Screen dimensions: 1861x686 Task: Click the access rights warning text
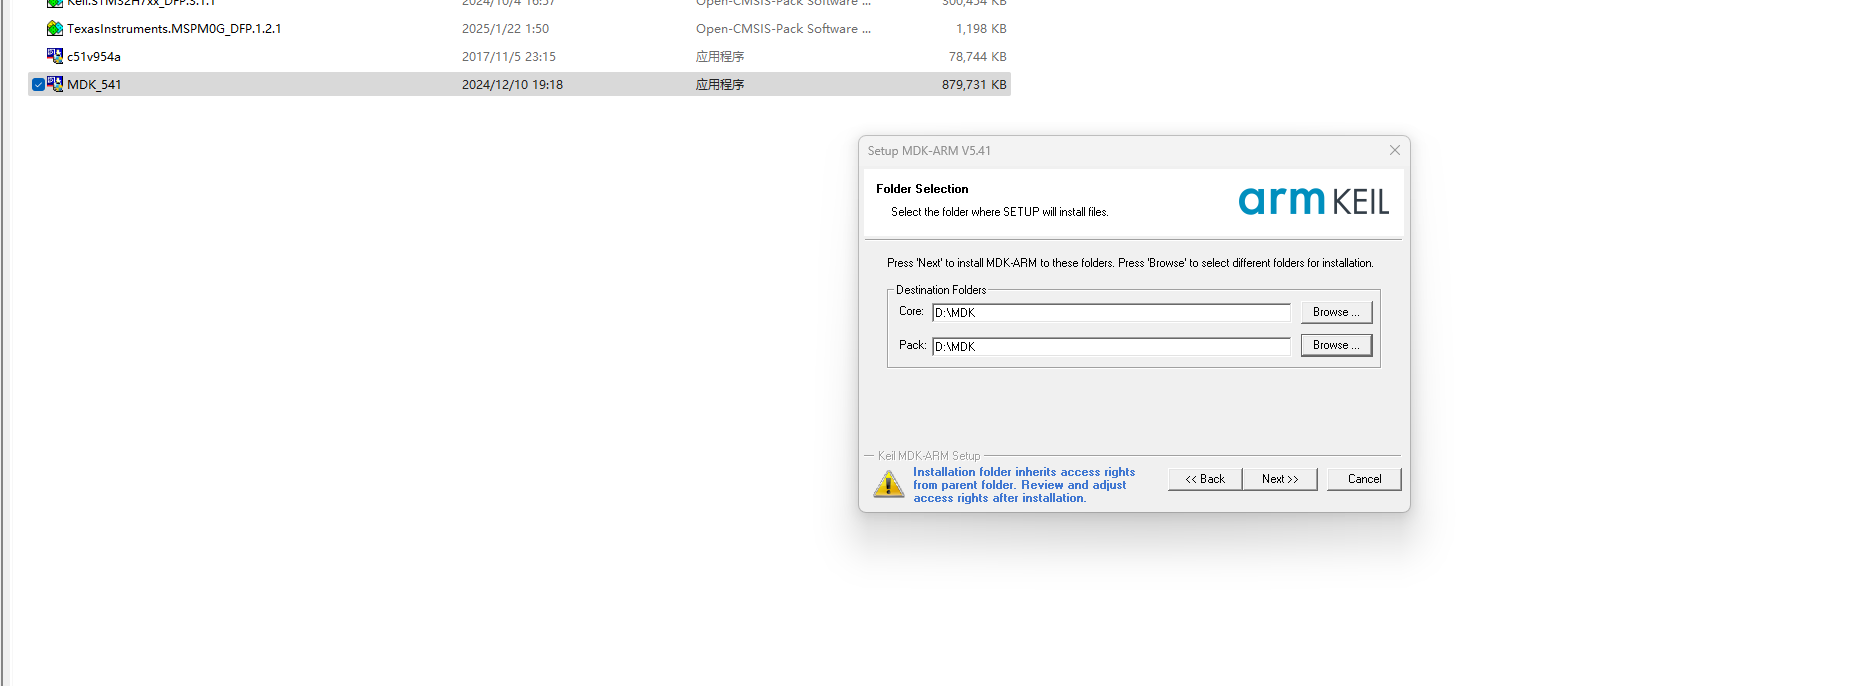click(1024, 485)
